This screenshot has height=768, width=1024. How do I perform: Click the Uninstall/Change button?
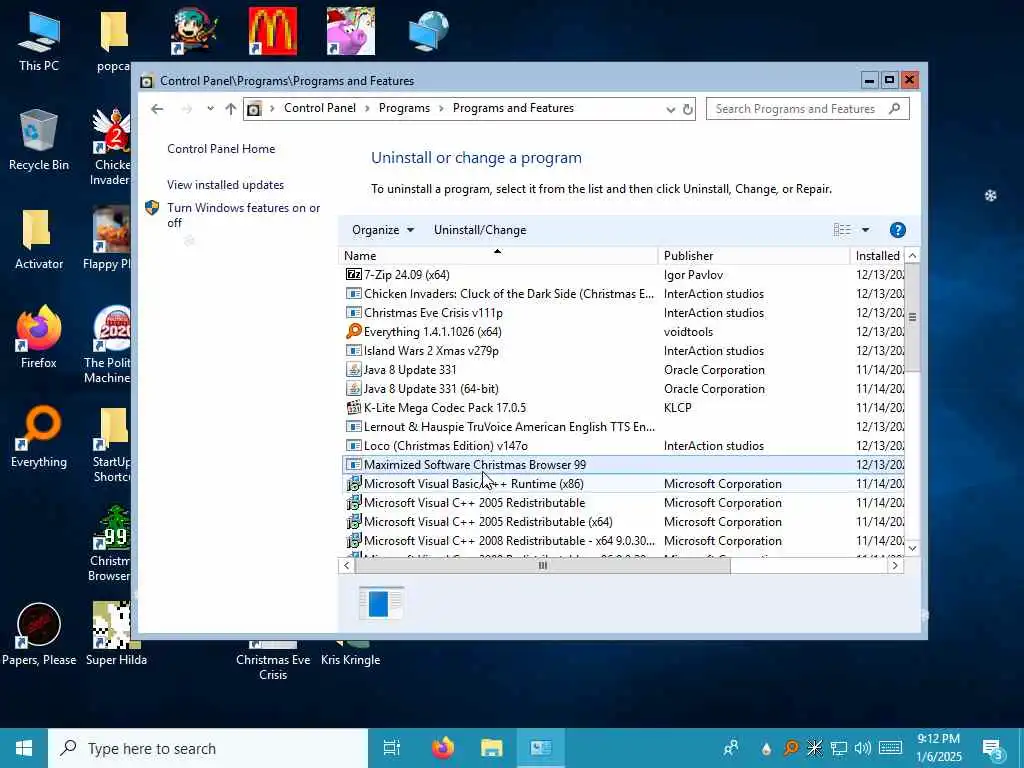(480, 230)
